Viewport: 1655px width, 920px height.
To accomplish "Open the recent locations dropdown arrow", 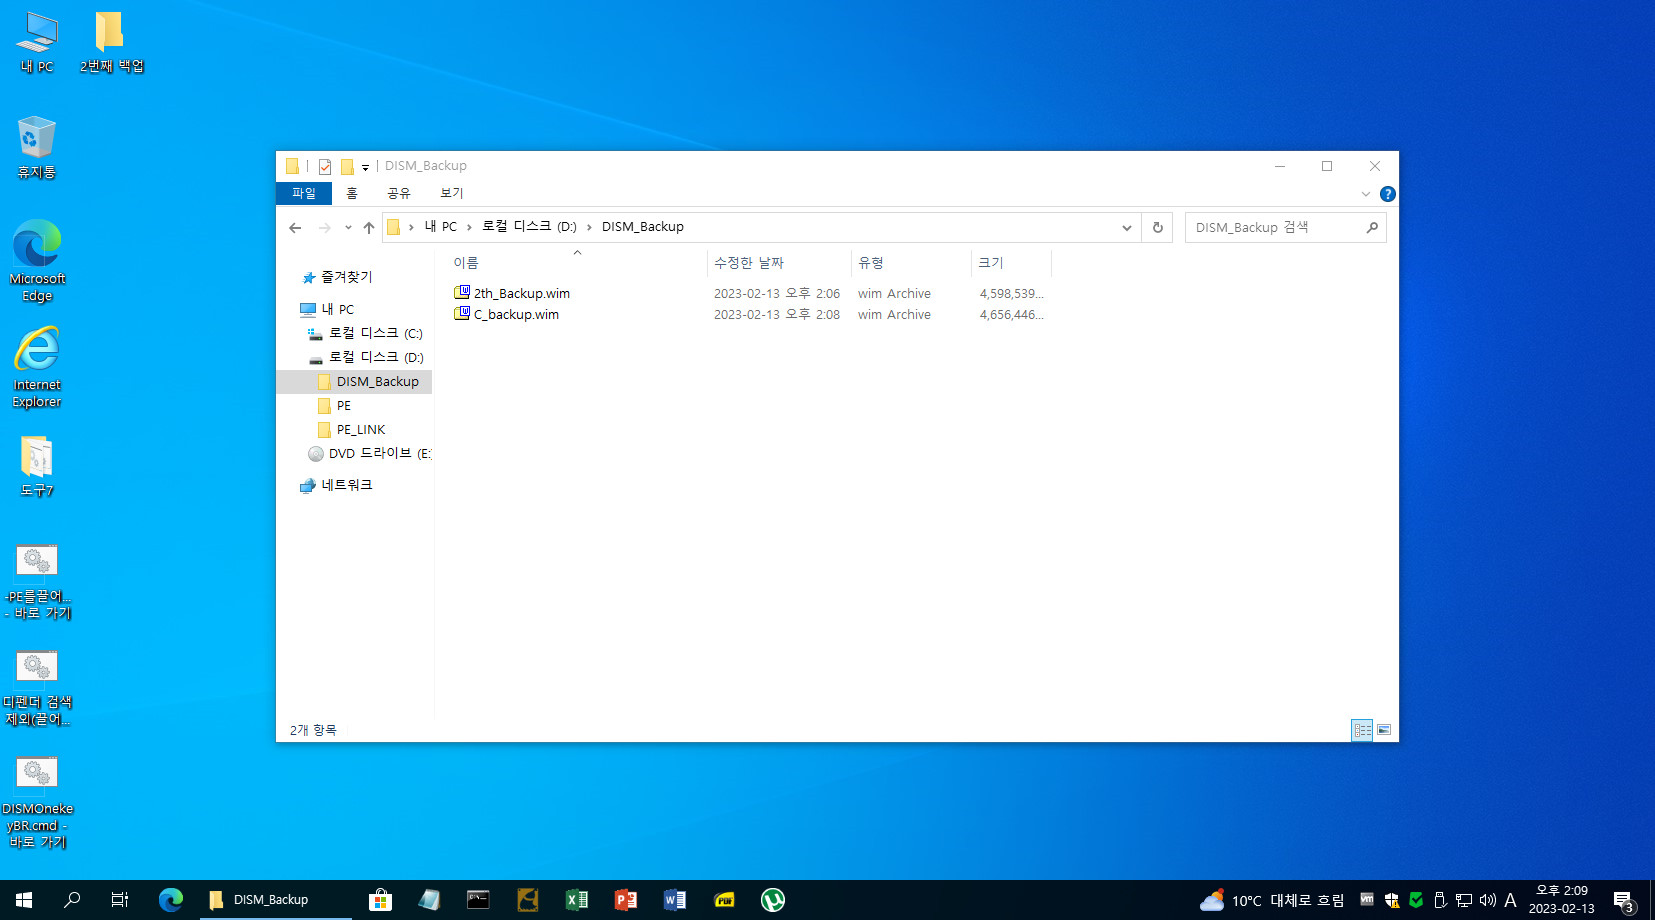I will 348,228.
